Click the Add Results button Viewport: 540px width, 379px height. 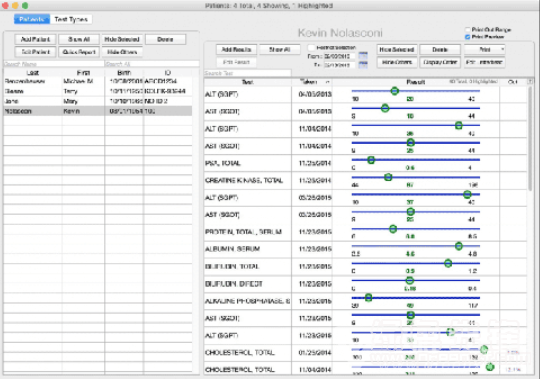click(236, 50)
